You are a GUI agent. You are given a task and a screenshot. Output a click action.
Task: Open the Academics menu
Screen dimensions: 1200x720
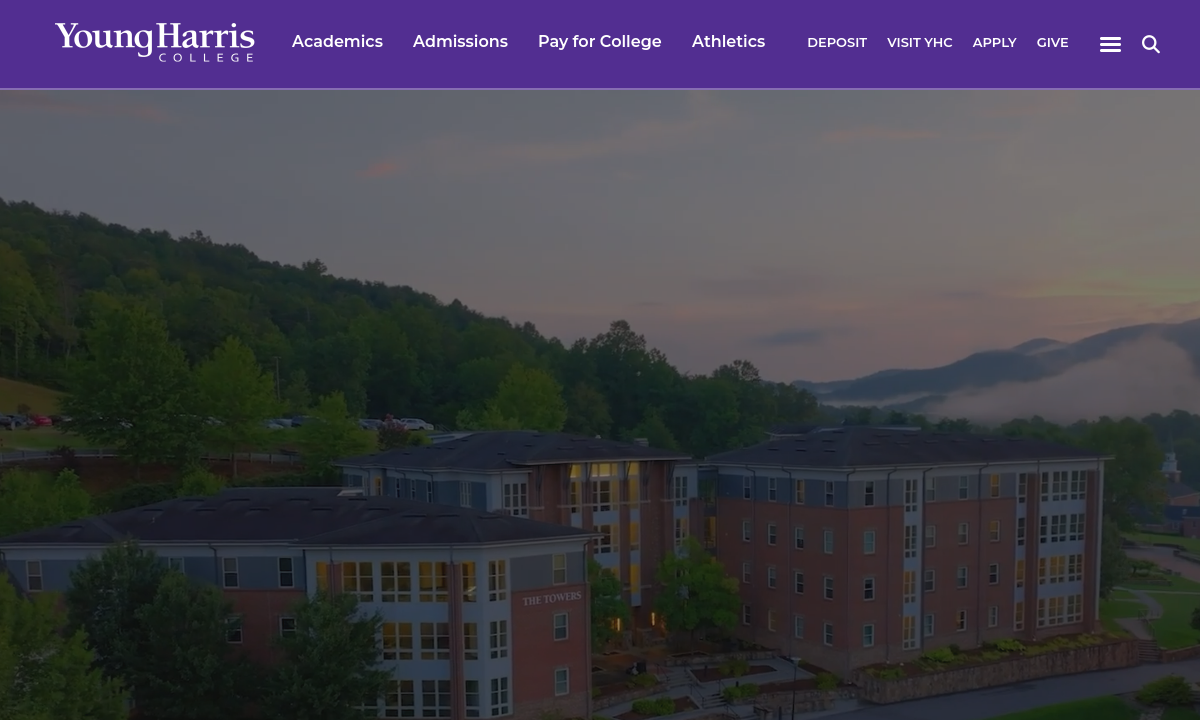pyautogui.click(x=337, y=42)
